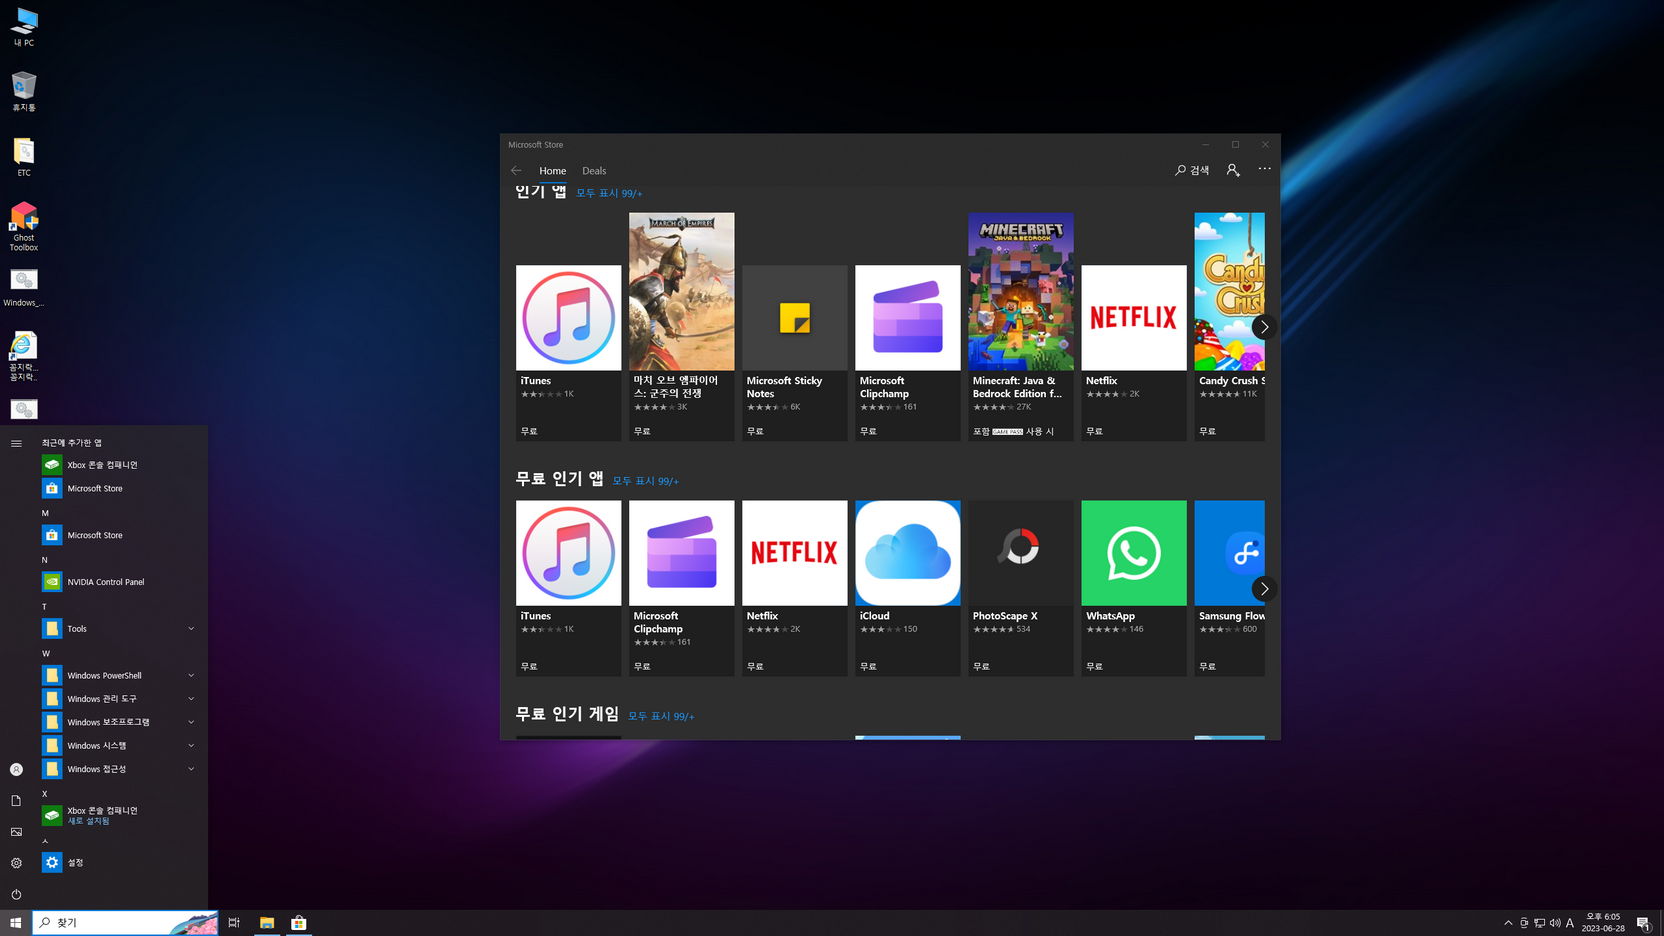Select the Ghost Toolbox desktop icon
The image size is (1664, 936).
24,227
